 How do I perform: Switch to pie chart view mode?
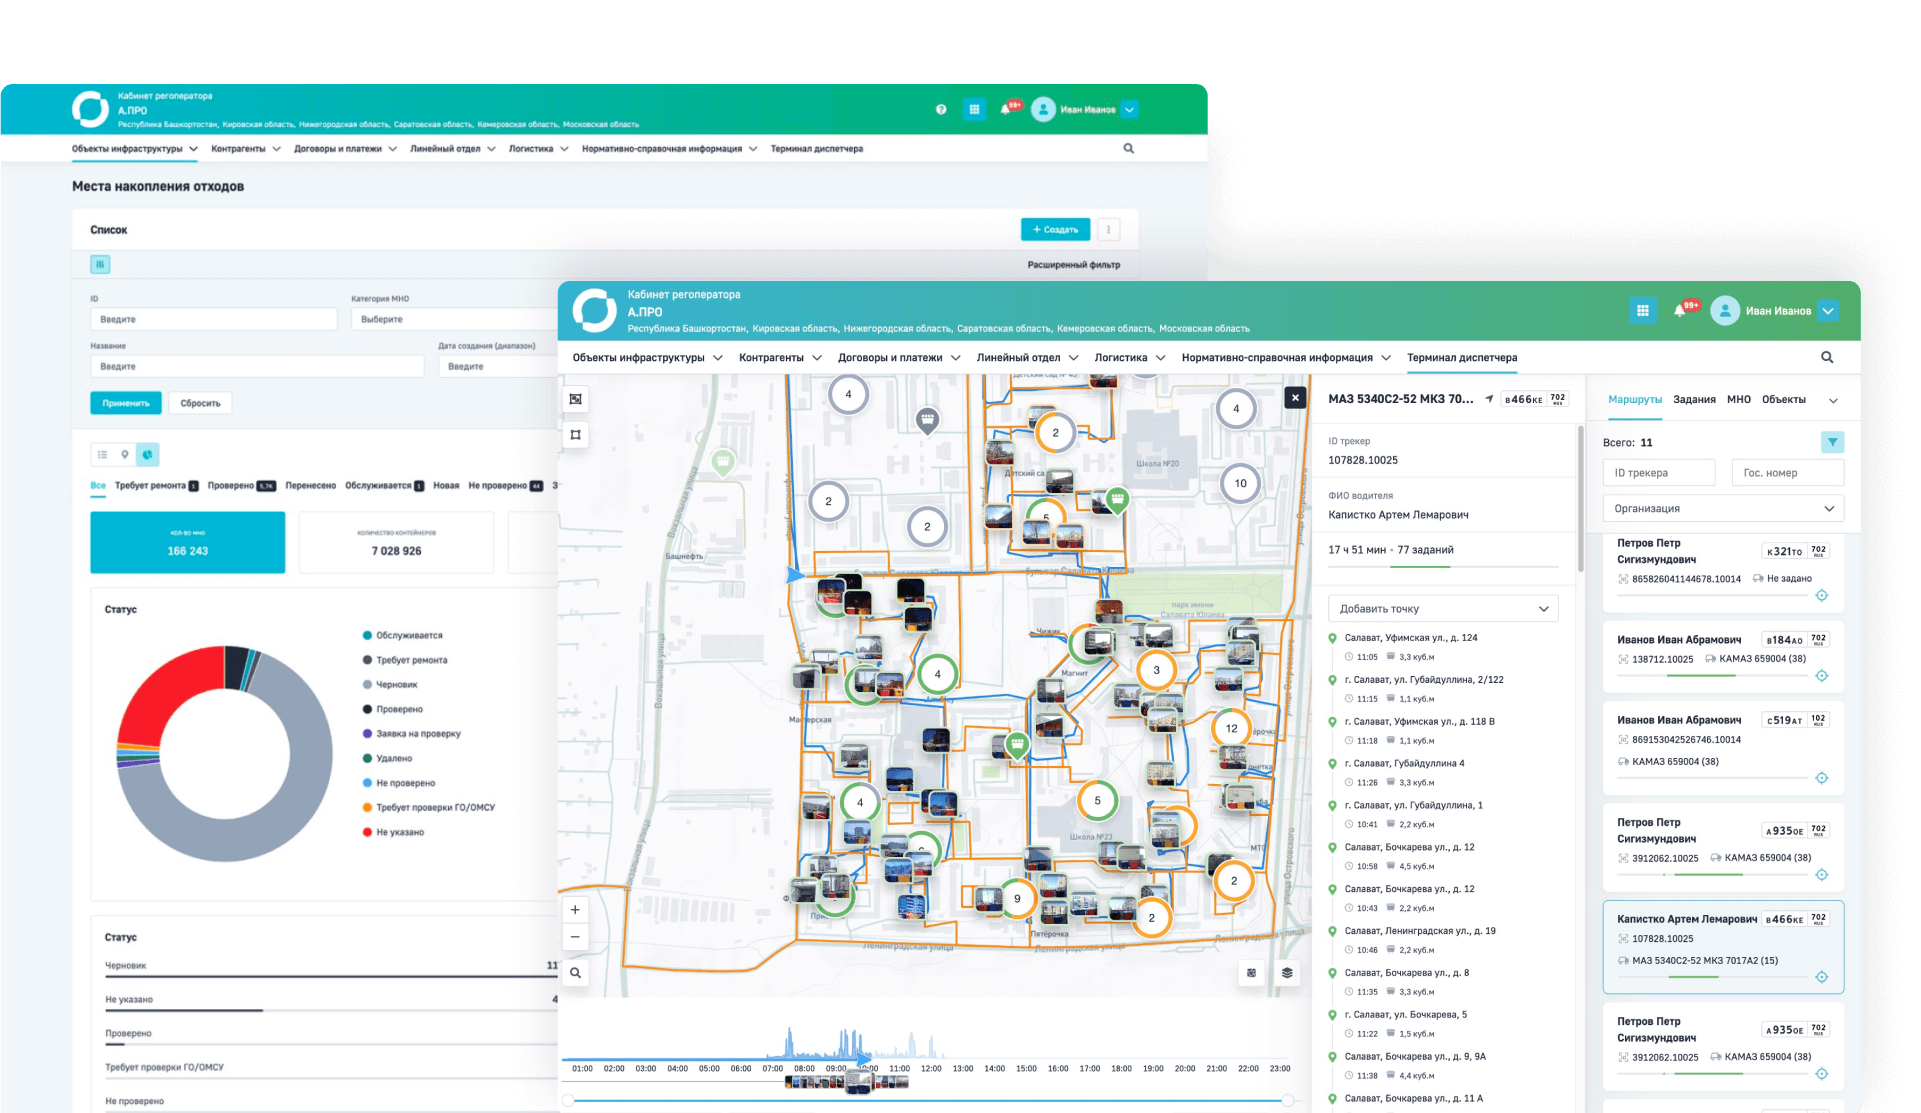click(148, 454)
